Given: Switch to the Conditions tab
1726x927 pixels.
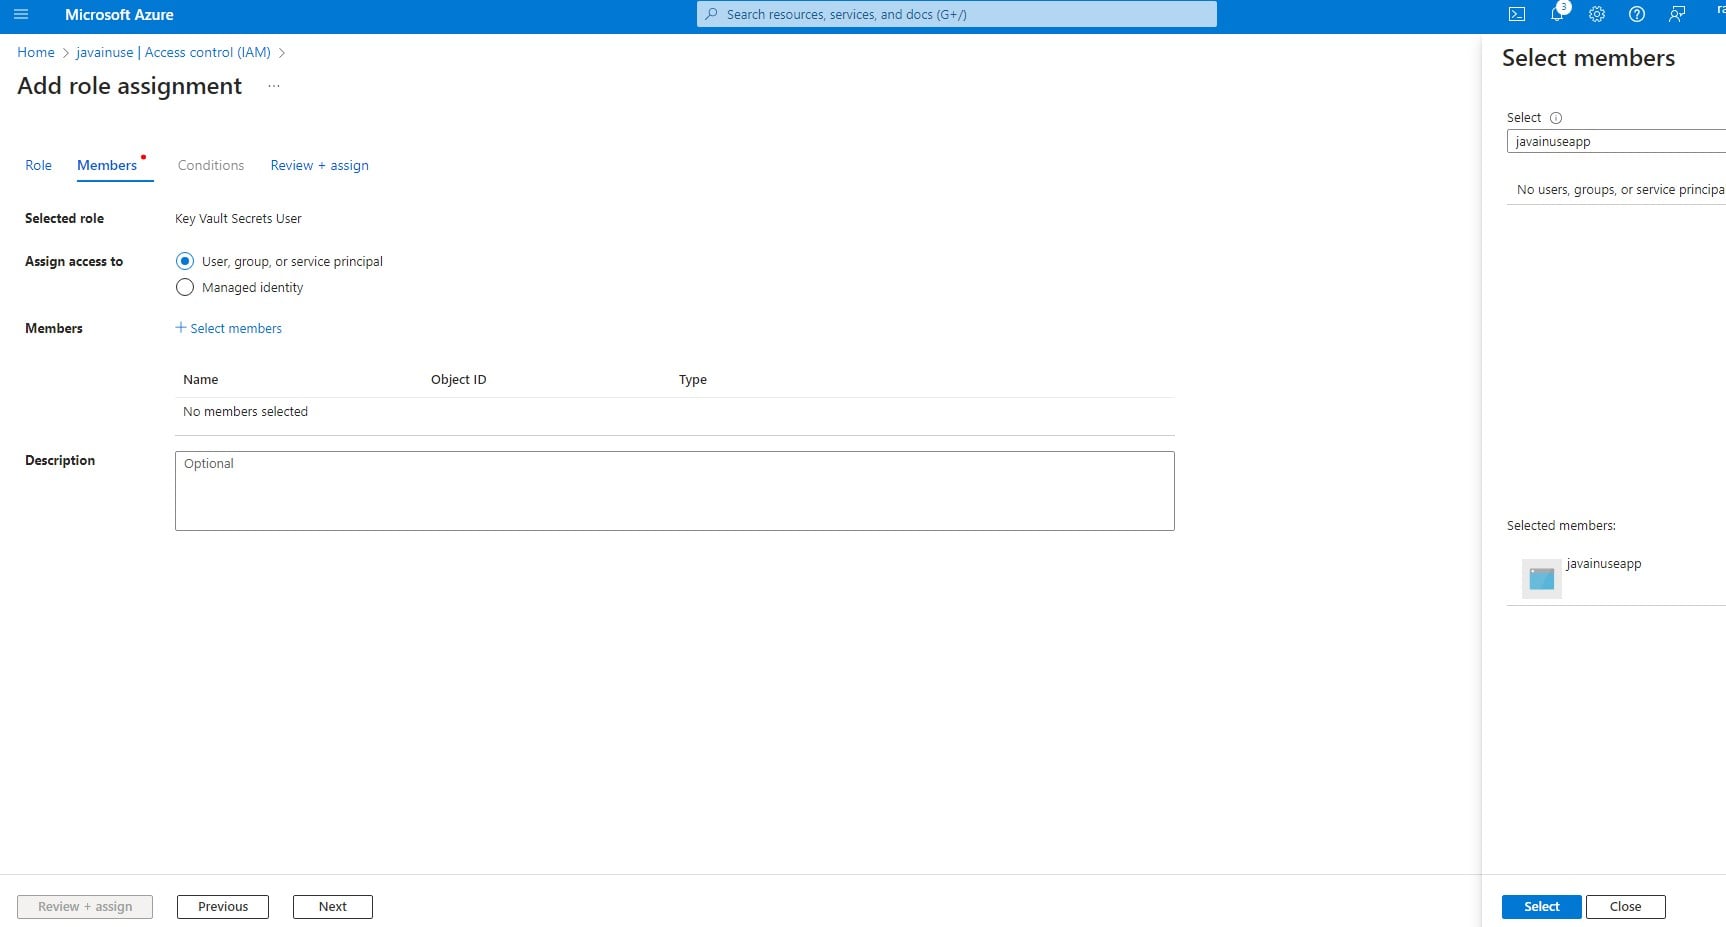Looking at the screenshot, I should click(211, 165).
